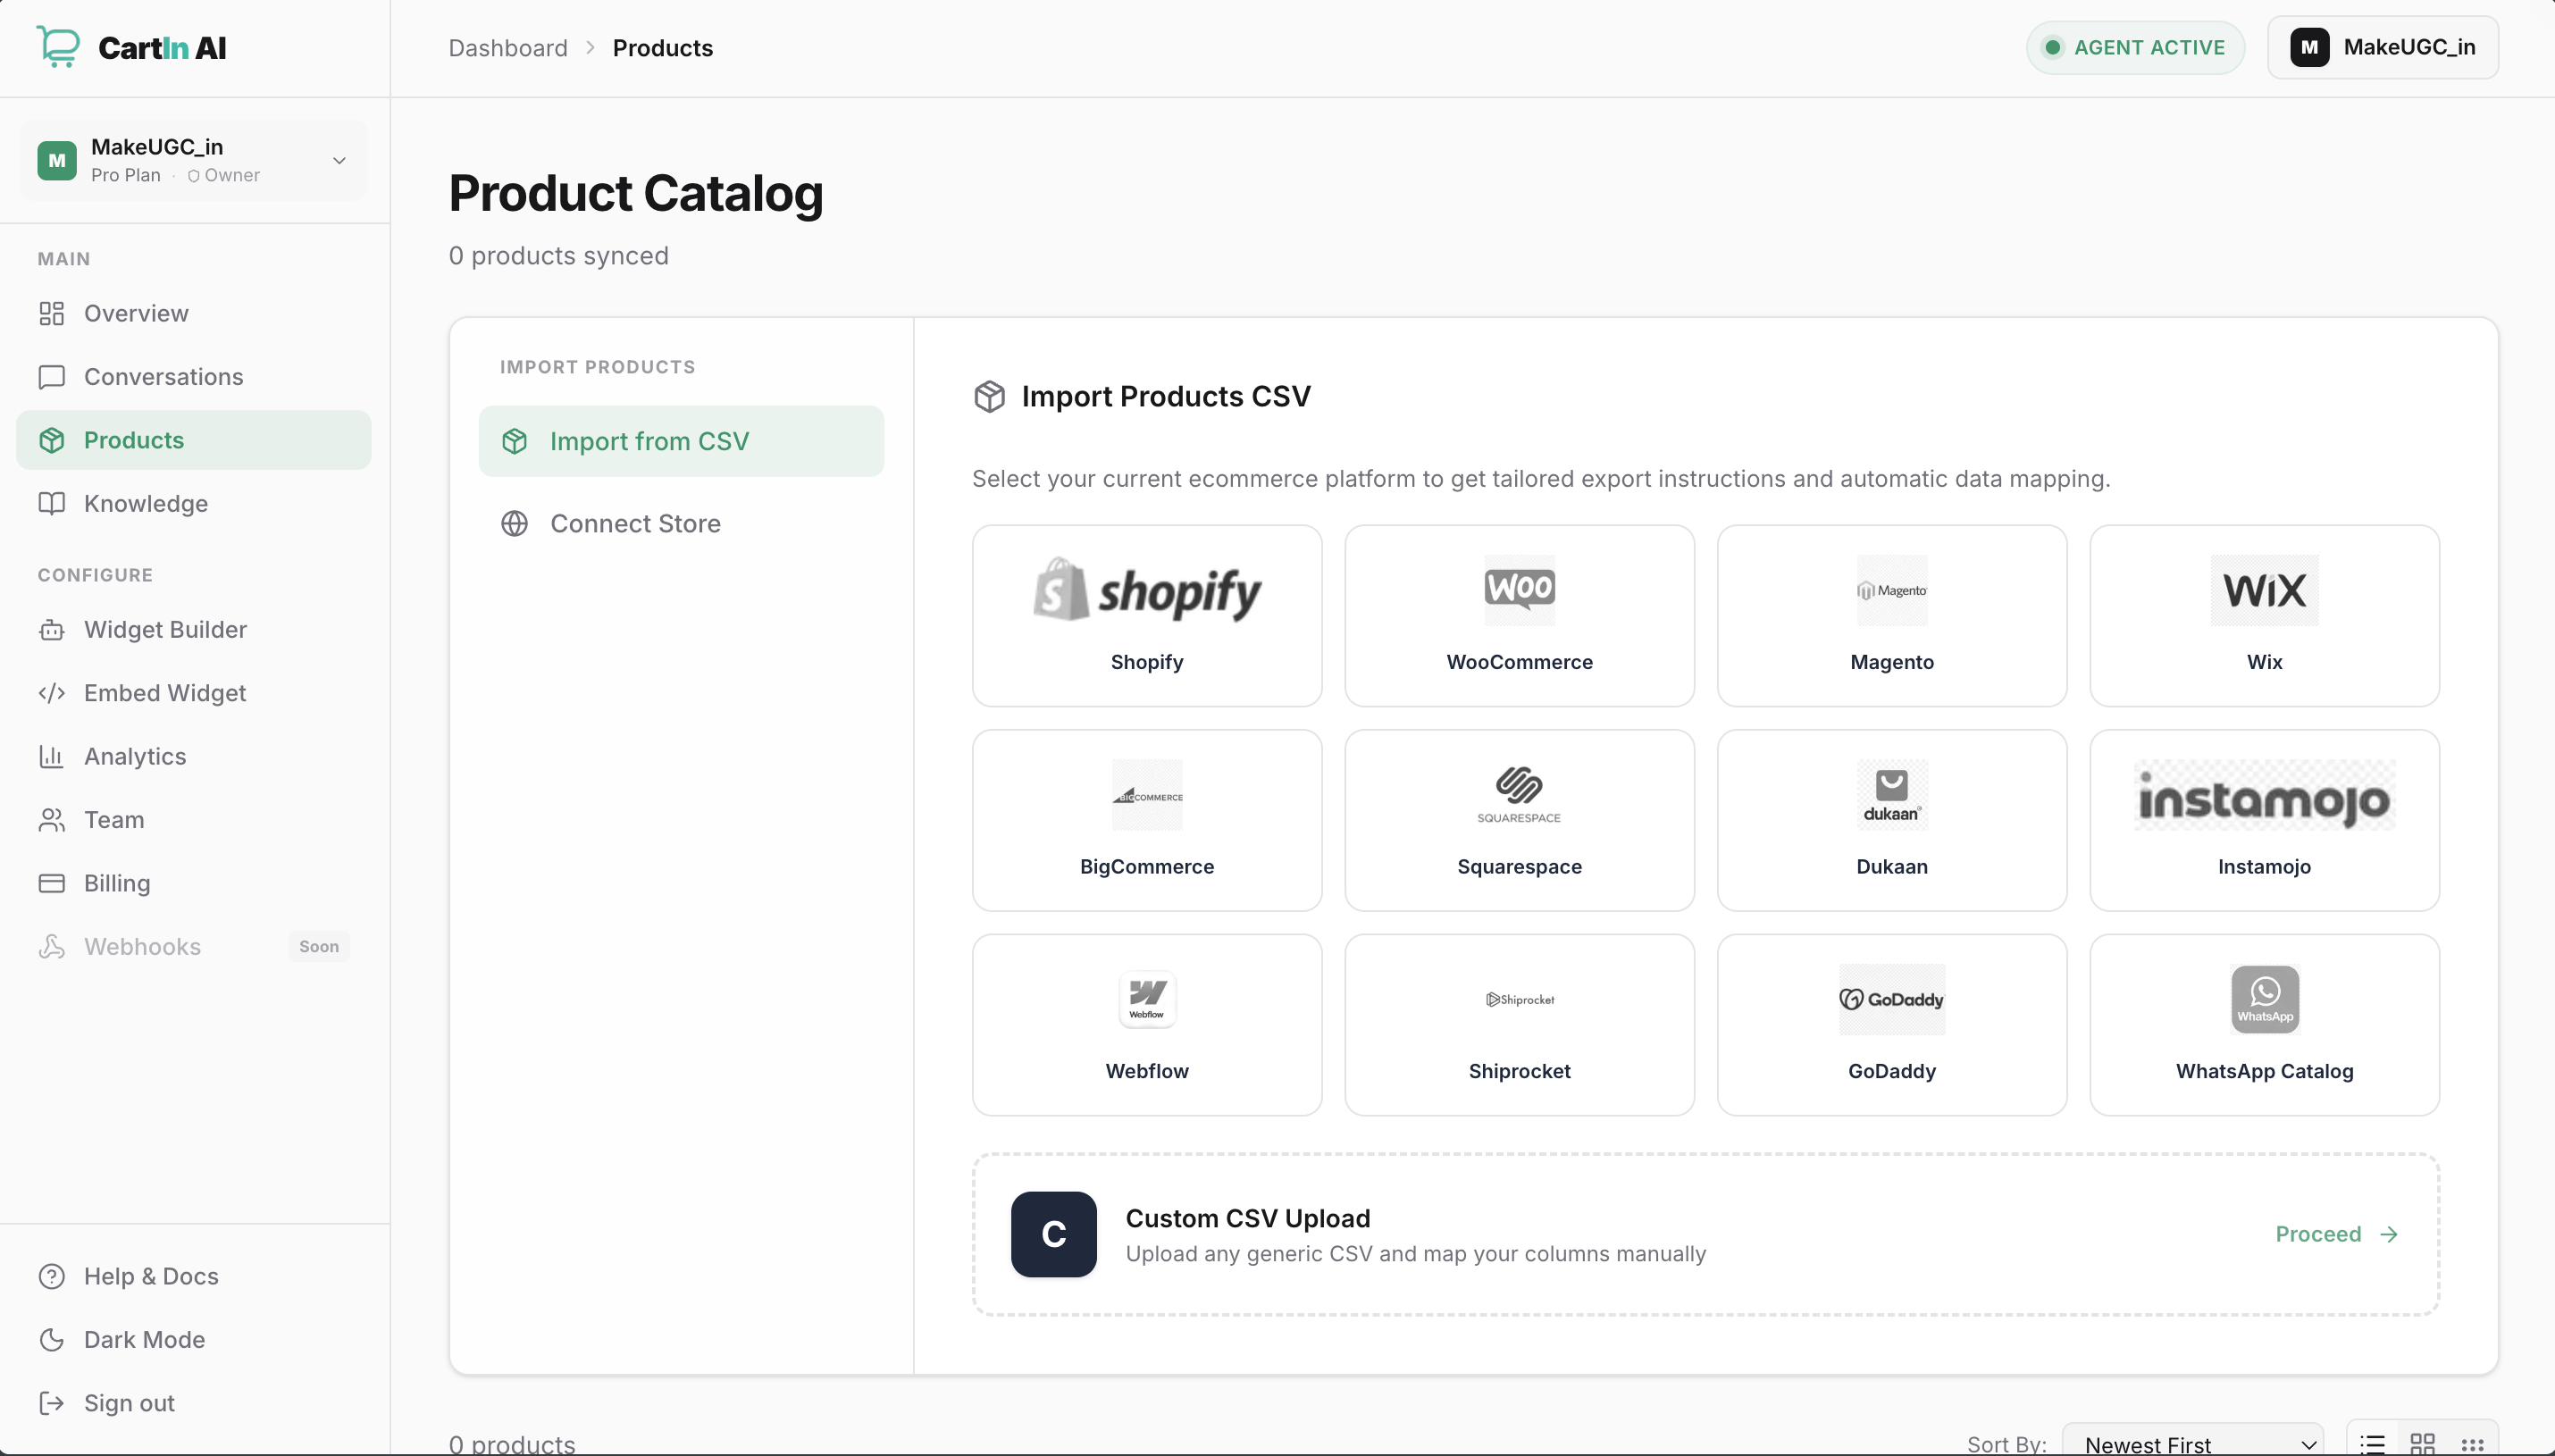This screenshot has height=1456, width=2555.
Task: Select the Shopify platform card
Action: (1147, 616)
